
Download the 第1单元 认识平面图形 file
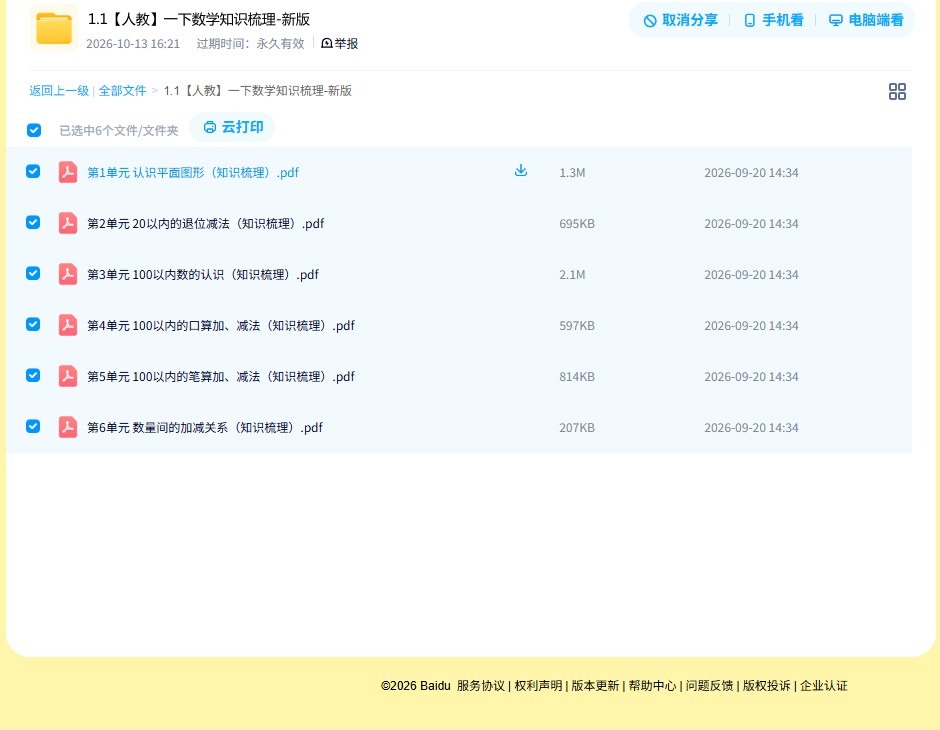point(521,170)
